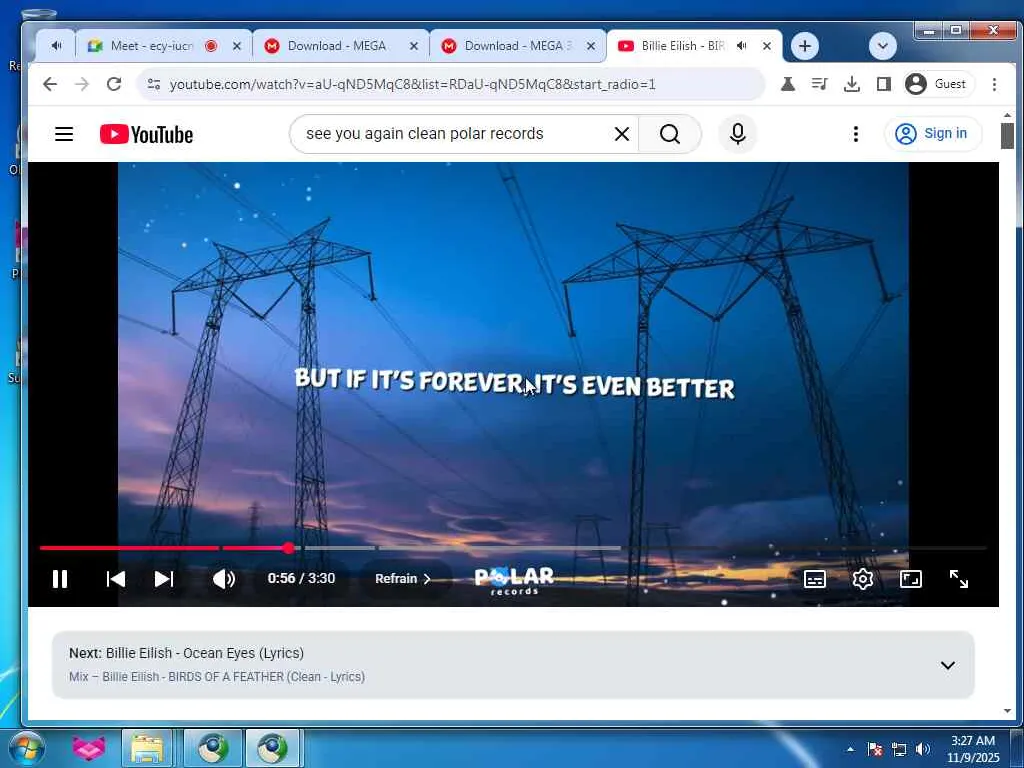
Task: Switch to the first Download - MEGA tab
Action: (x=336, y=46)
